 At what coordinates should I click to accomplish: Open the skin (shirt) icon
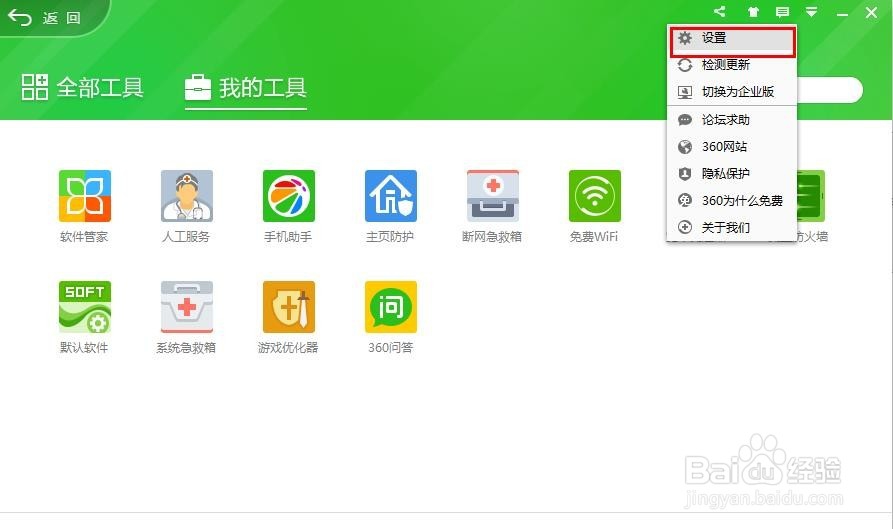coord(753,12)
